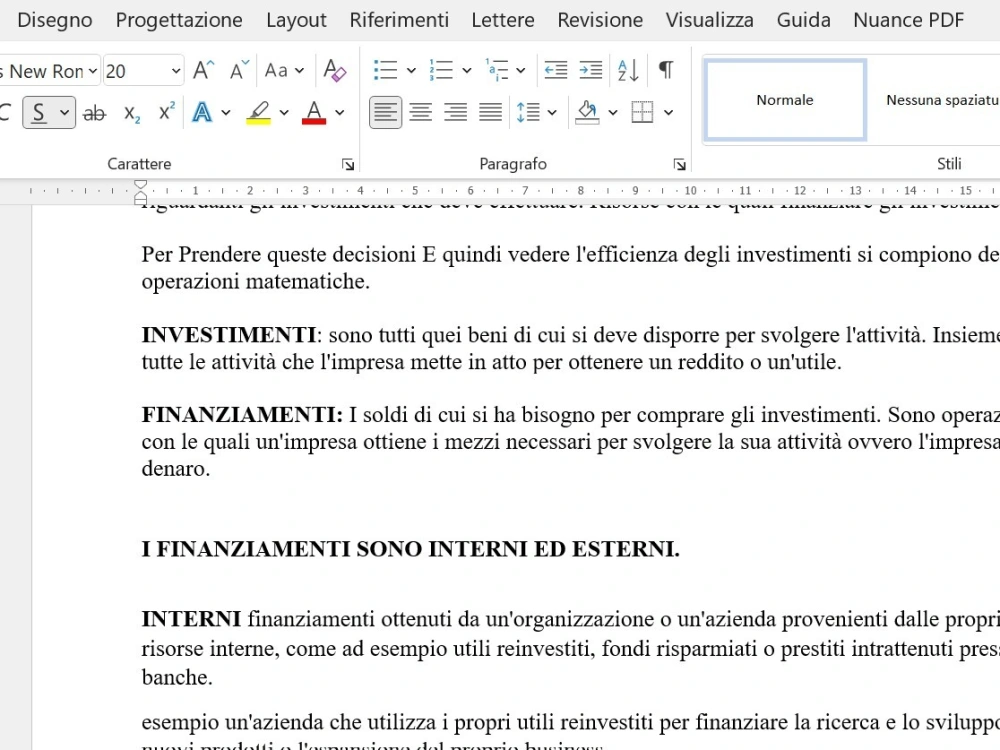Open the highlight color dropdown arrow
Viewport: 1000px width, 750px height.
point(284,113)
